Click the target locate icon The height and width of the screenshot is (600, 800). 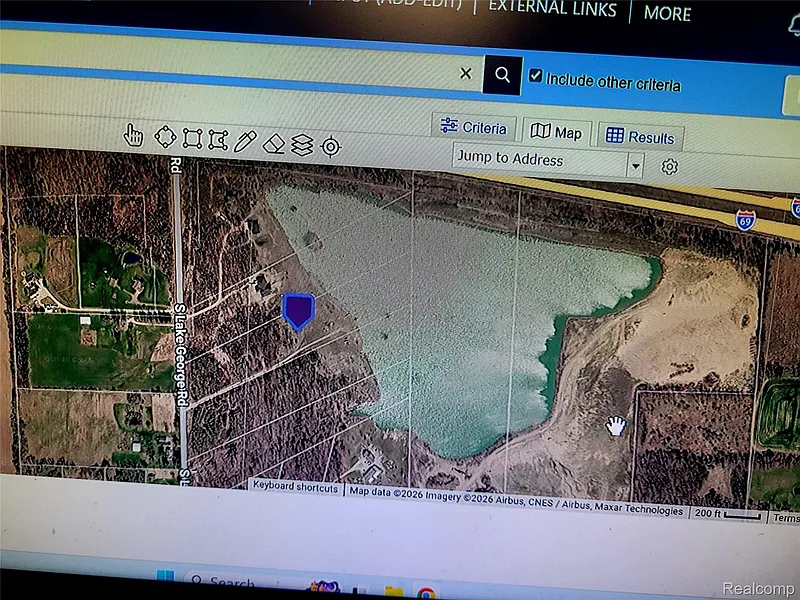(331, 147)
